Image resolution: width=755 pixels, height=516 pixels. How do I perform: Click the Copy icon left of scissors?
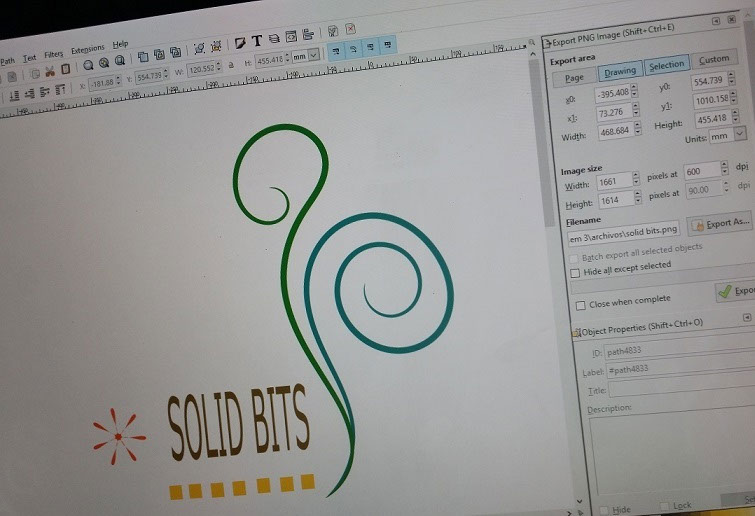[35, 74]
